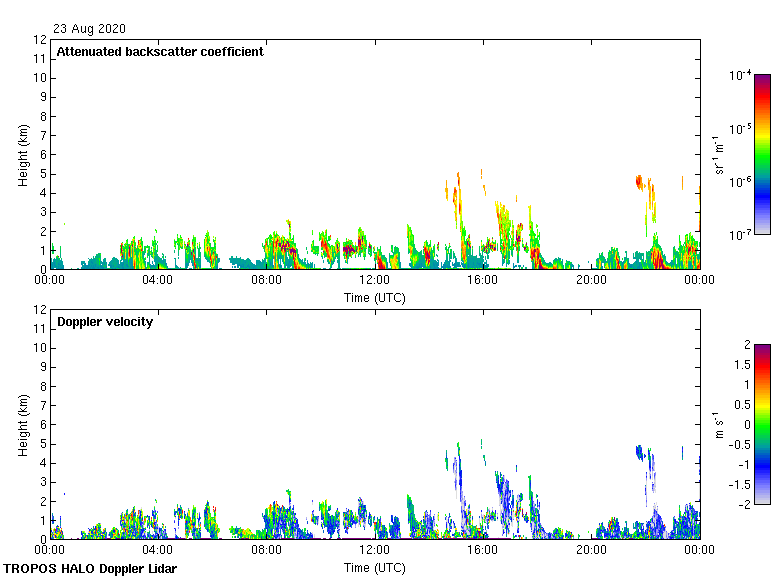Click the "TROPOS HALO Doppler Lidar" footer text
Screen dimensions: 780x580
pyautogui.click(x=90, y=569)
